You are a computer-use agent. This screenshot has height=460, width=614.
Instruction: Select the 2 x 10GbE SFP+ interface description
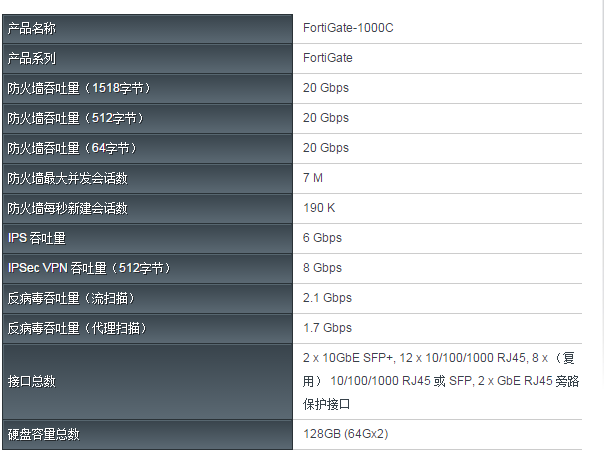click(441, 381)
